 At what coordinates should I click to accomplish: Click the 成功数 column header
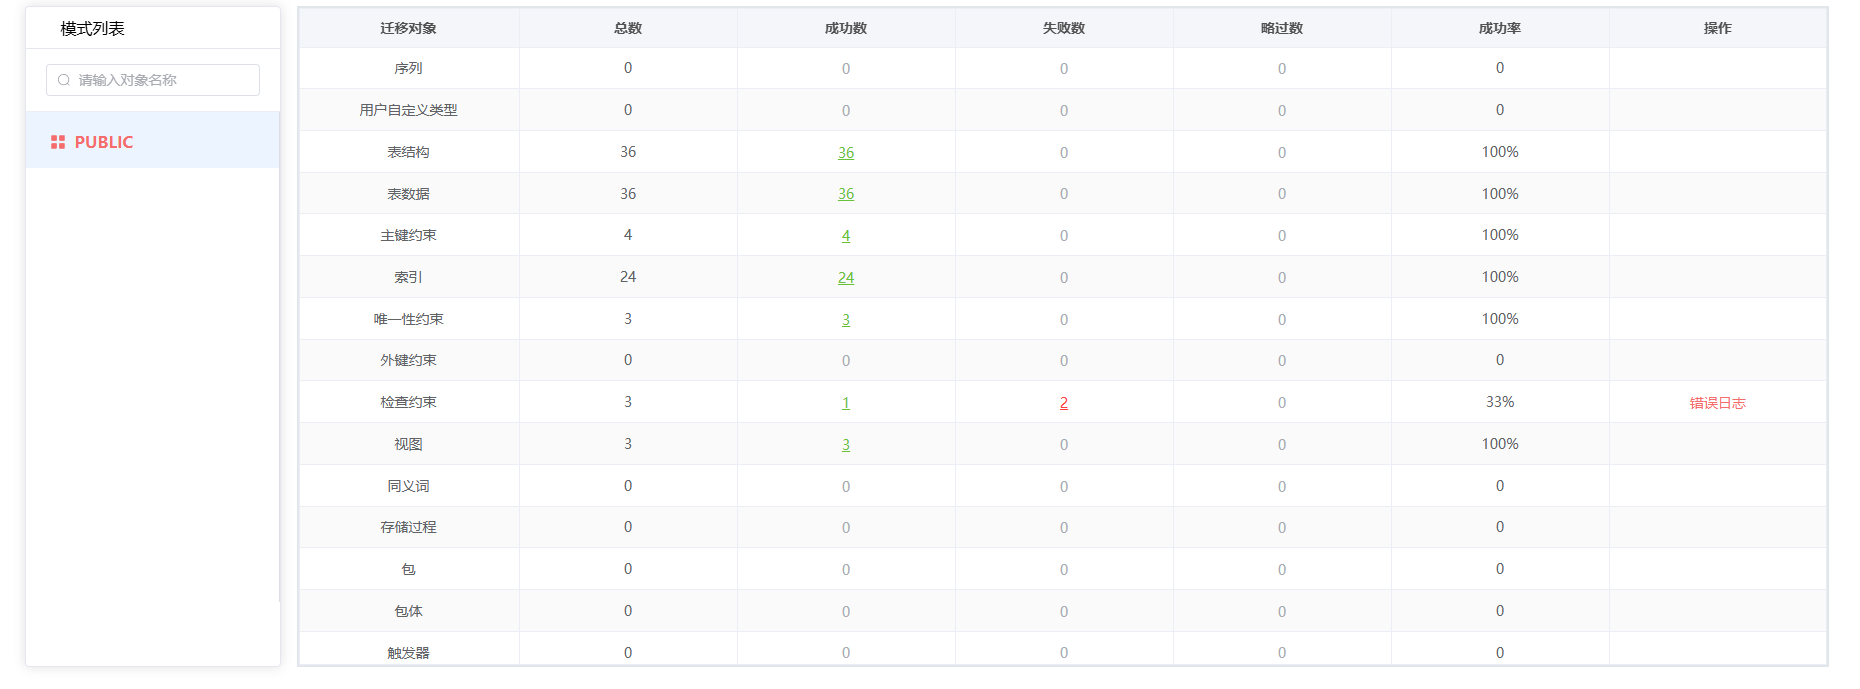click(x=846, y=28)
